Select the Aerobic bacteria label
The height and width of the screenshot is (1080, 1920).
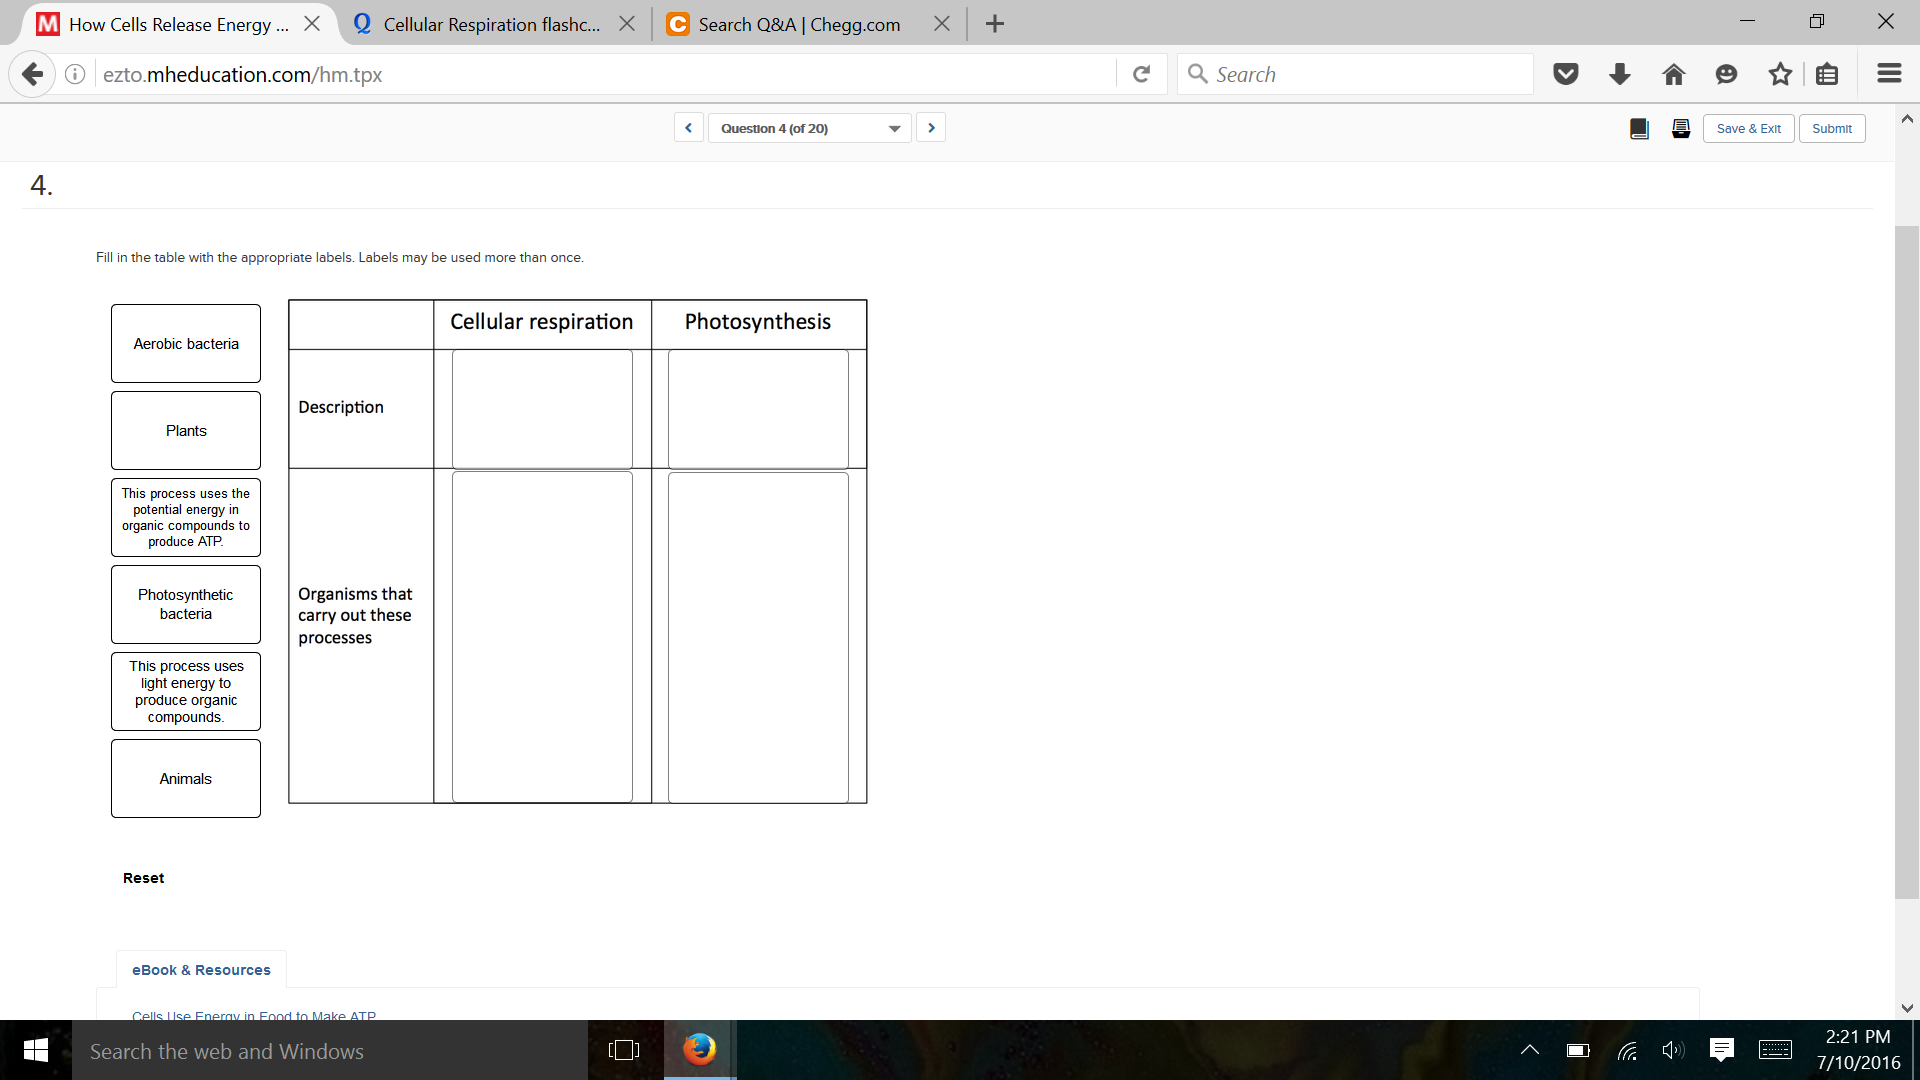point(185,343)
